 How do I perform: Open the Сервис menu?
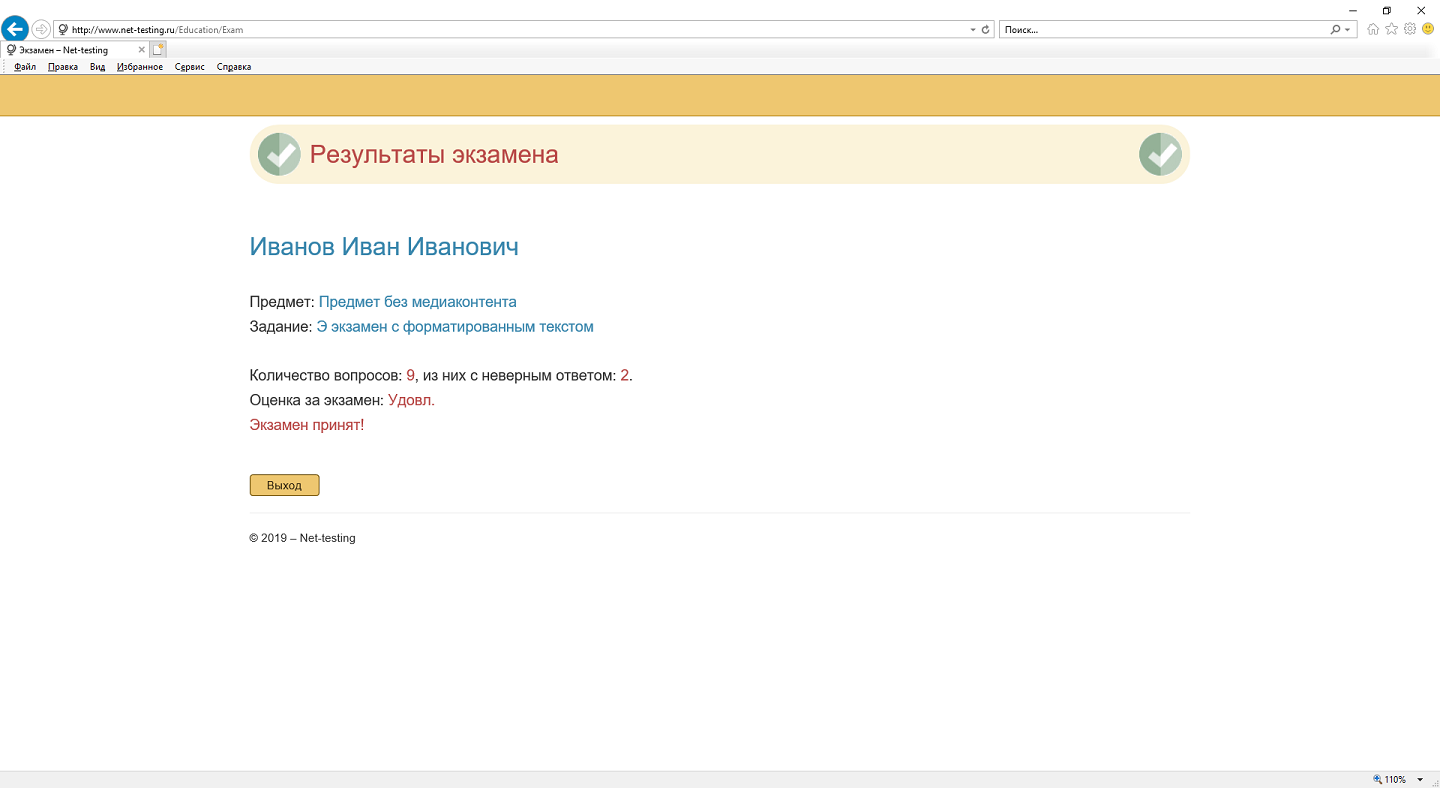pyautogui.click(x=190, y=67)
